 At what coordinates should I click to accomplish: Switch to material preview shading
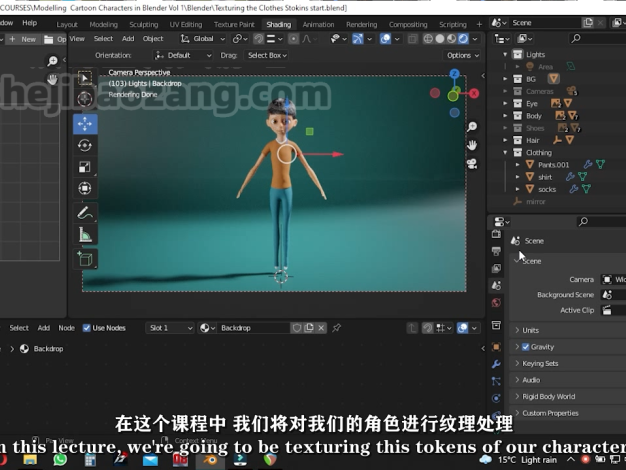(x=451, y=39)
